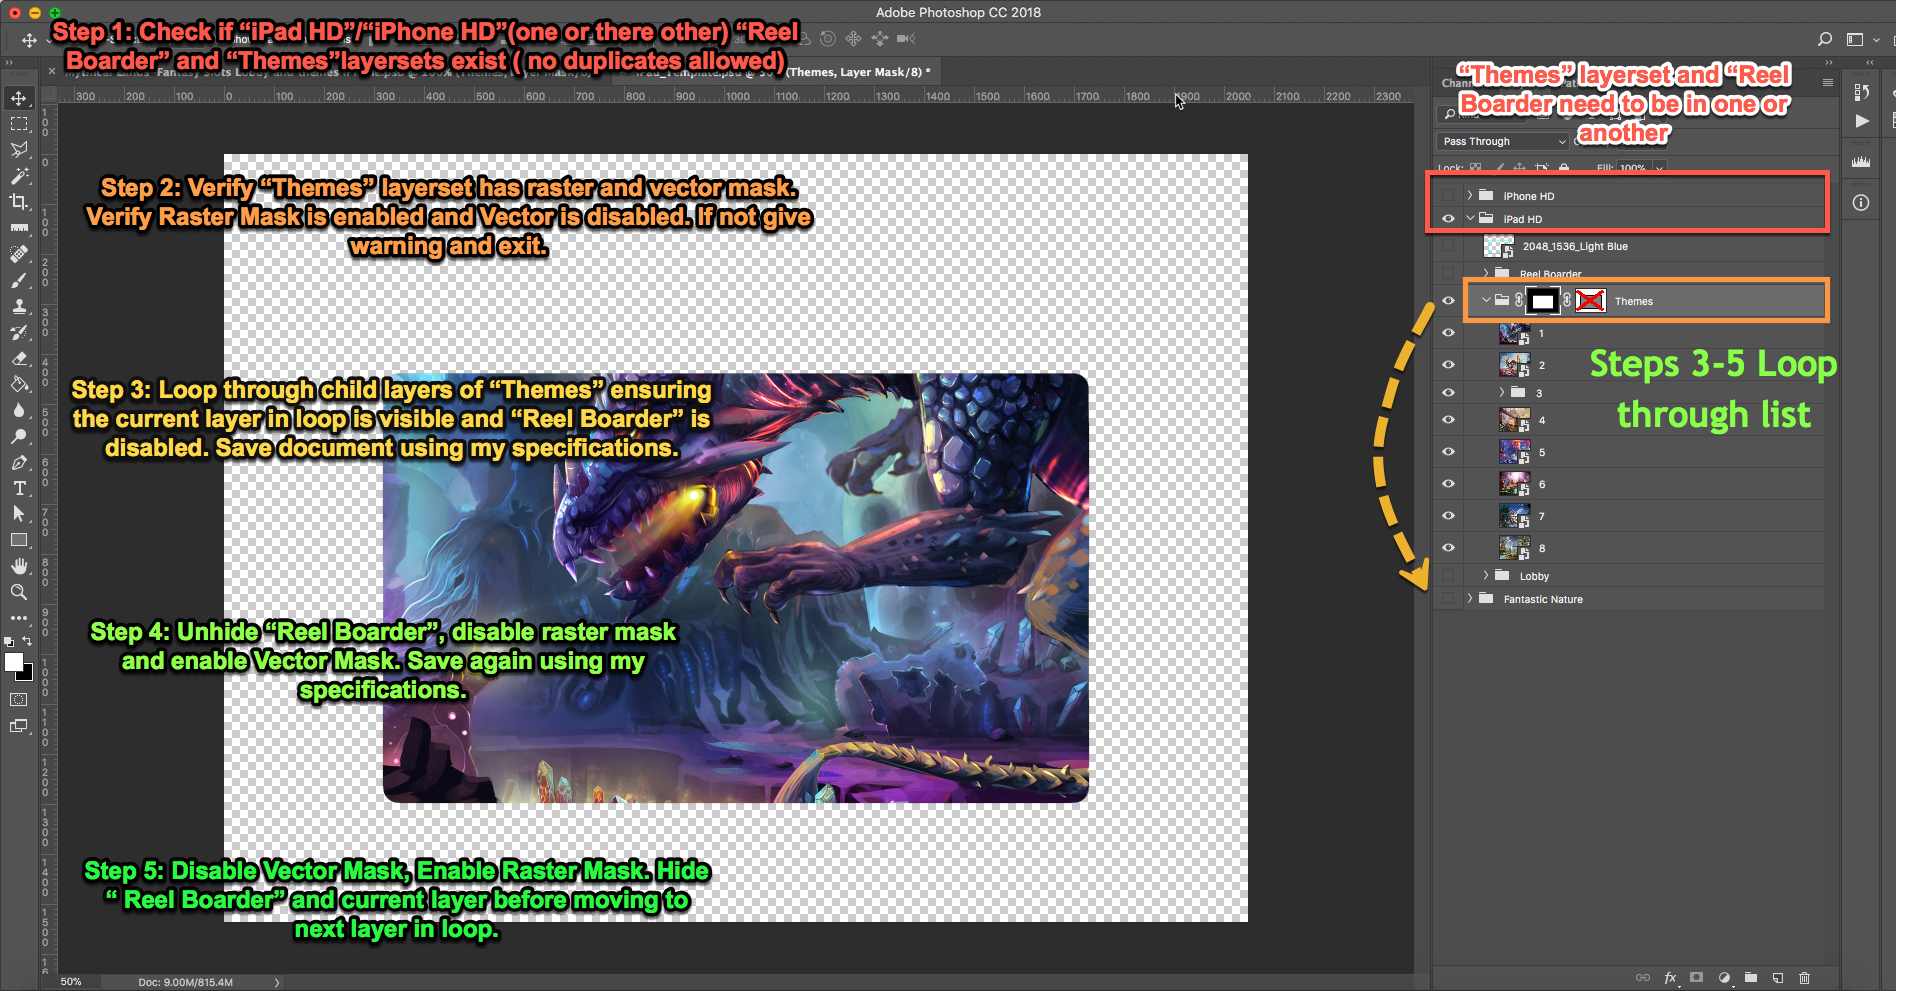Open the search magnifier in top bar

click(x=1825, y=39)
